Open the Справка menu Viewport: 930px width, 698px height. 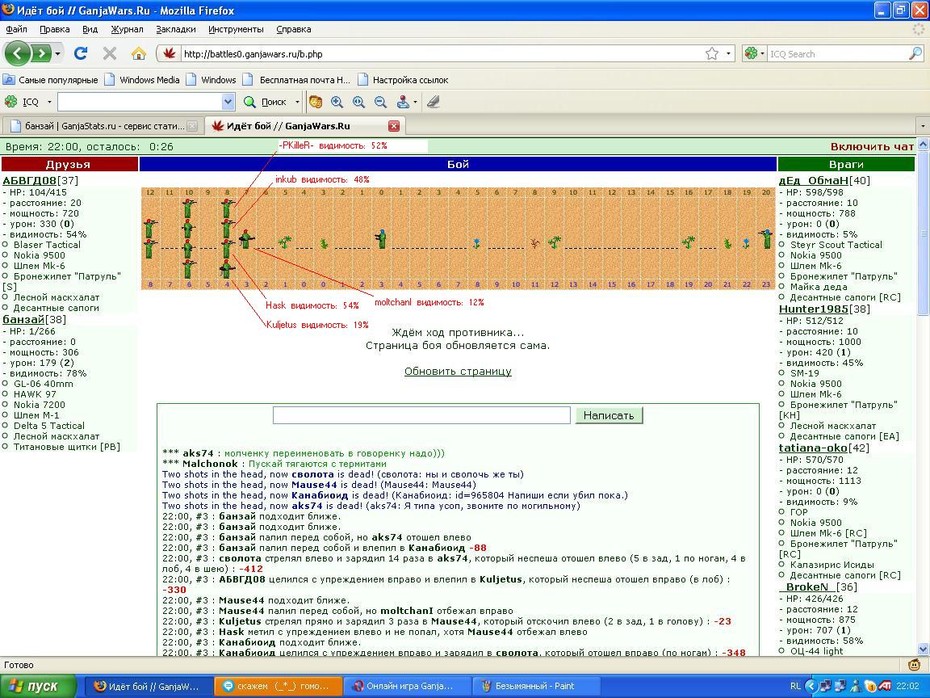[294, 29]
